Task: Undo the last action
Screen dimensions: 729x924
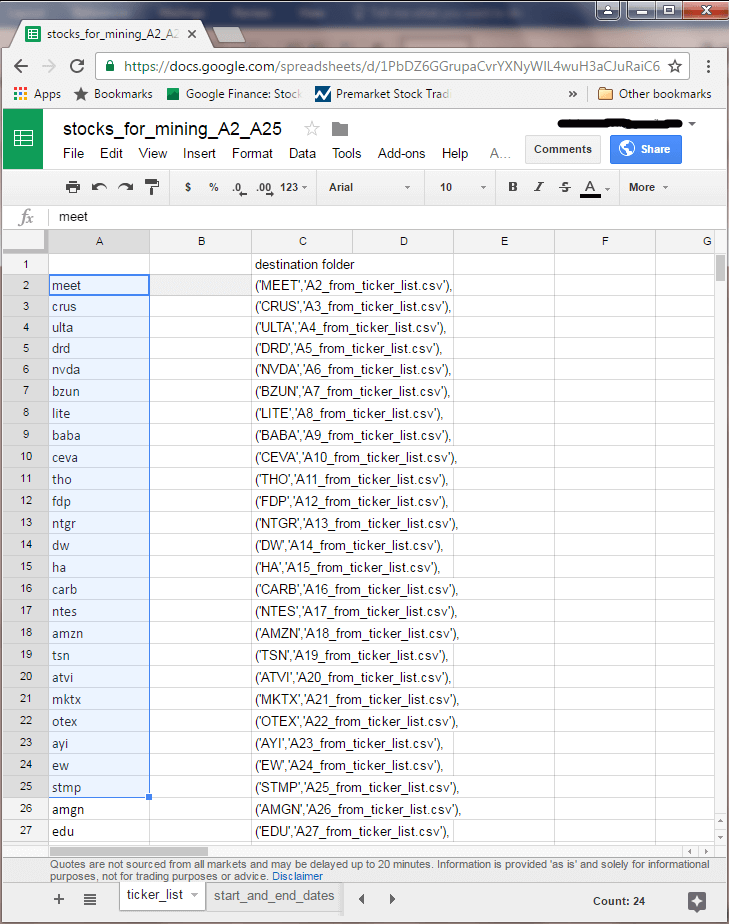Action: coord(99,187)
